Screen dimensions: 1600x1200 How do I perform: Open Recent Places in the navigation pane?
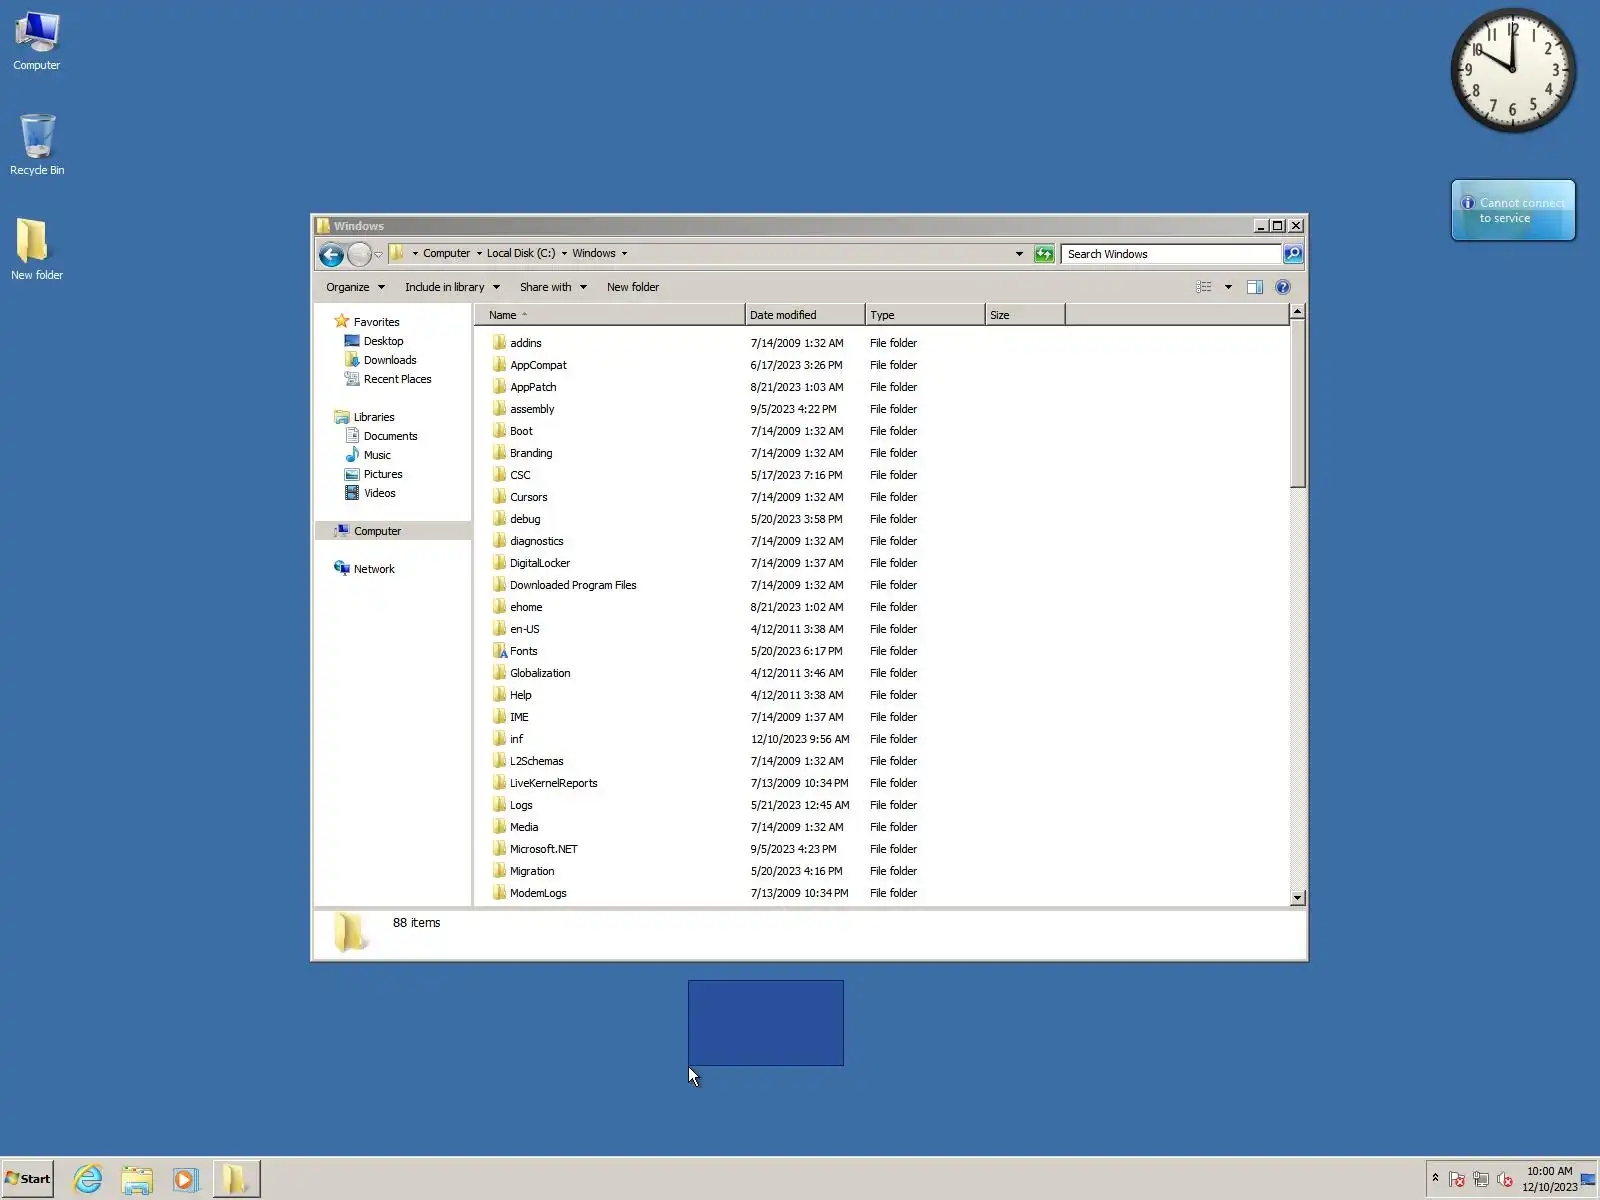pyautogui.click(x=397, y=379)
